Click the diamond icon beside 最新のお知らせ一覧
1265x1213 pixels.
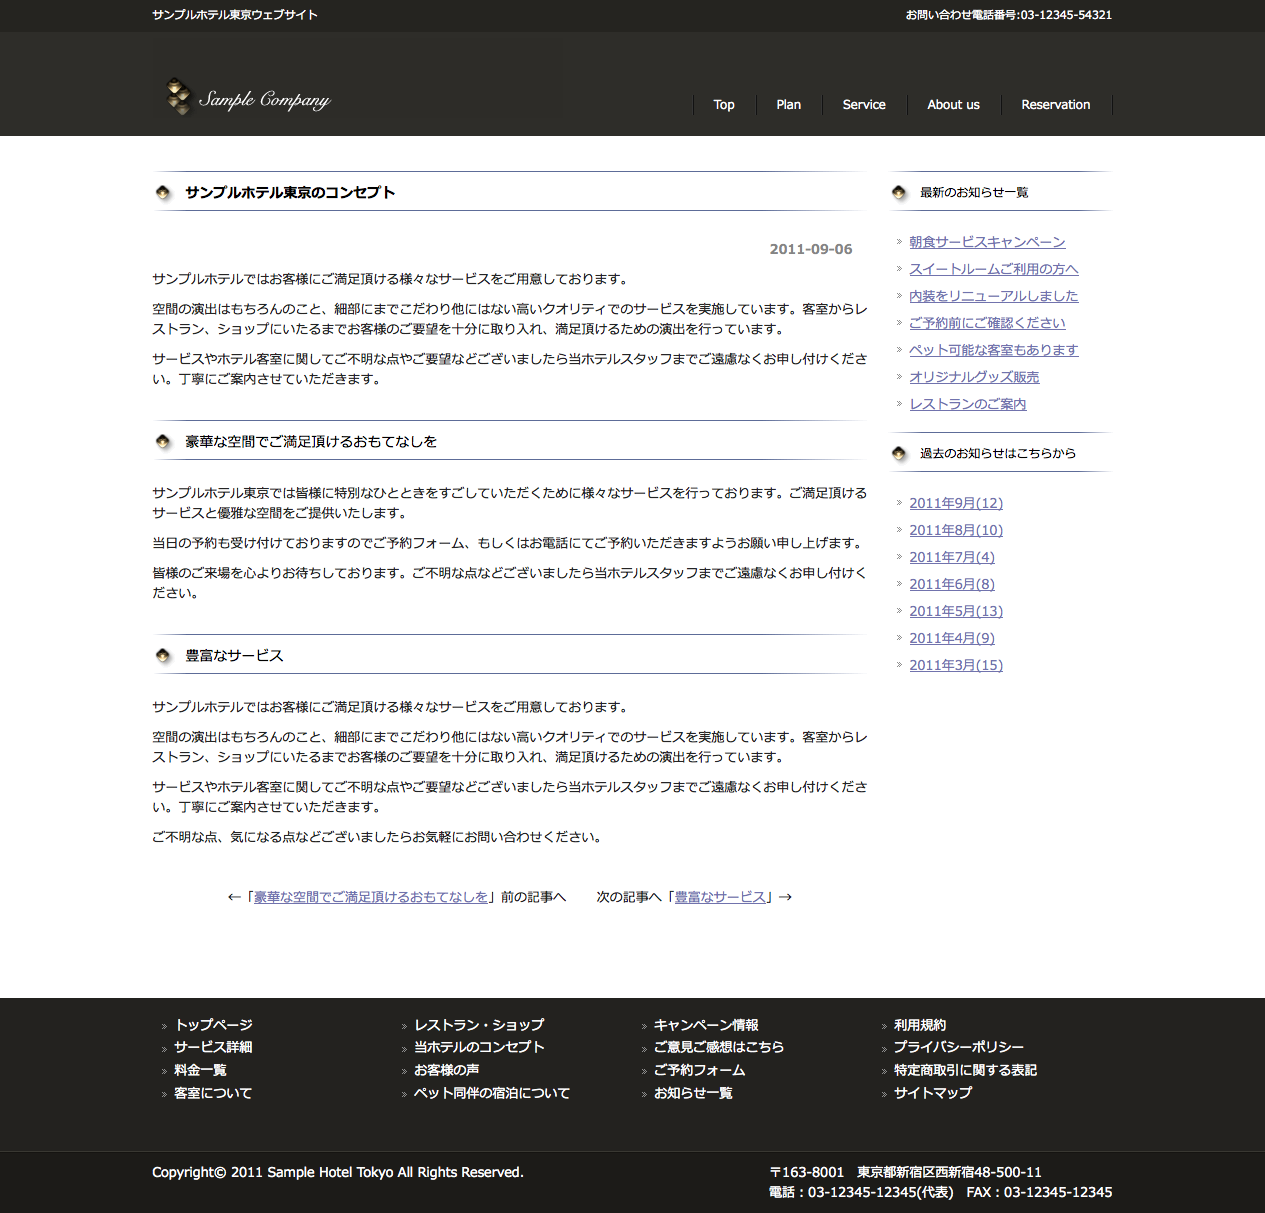click(899, 192)
